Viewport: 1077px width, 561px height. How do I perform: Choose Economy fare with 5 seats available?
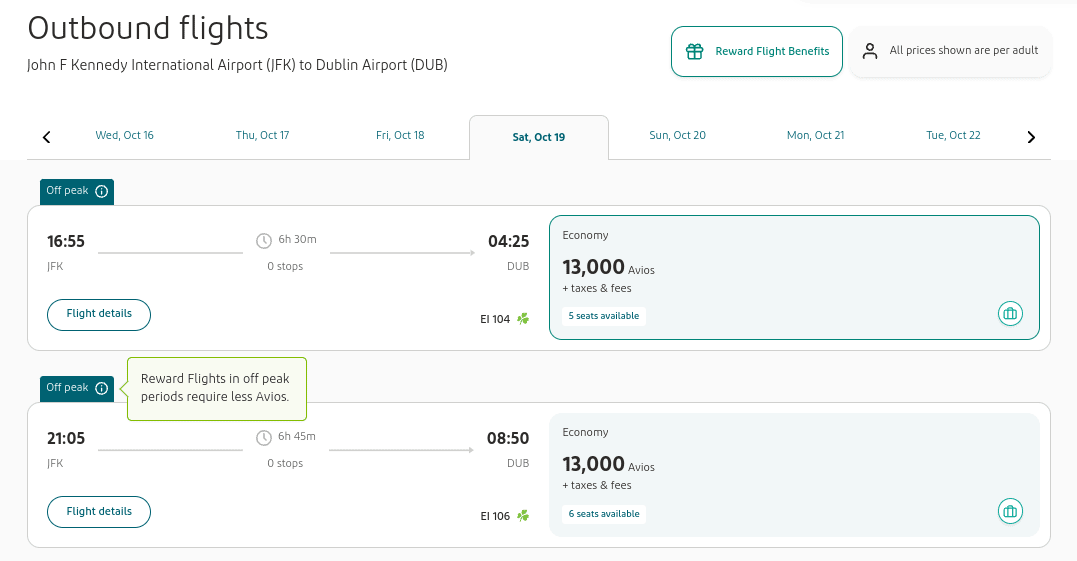pos(794,277)
